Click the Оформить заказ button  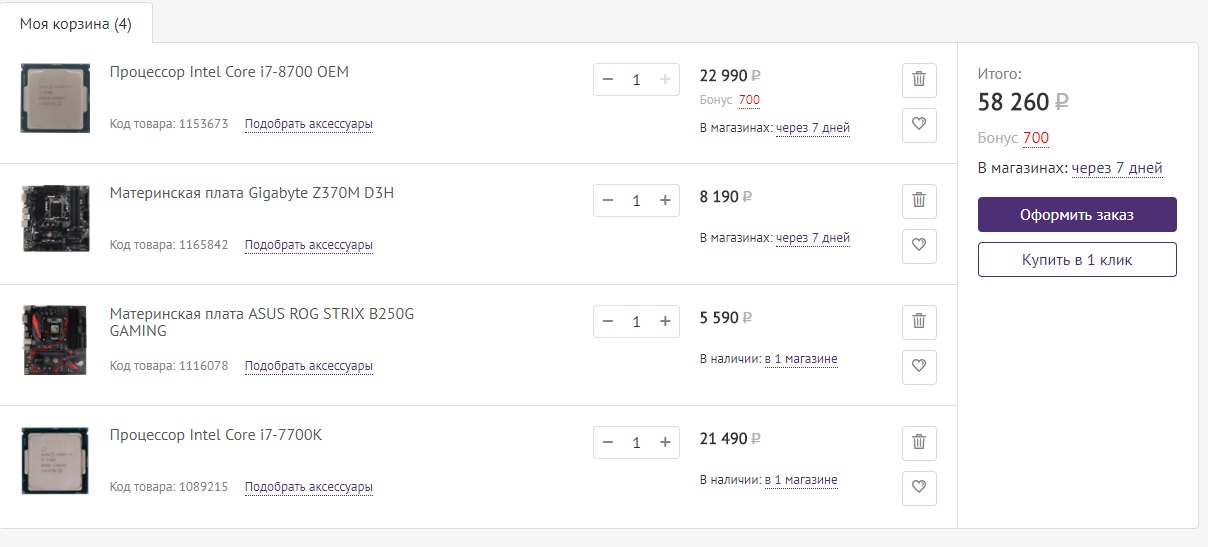pos(1077,215)
